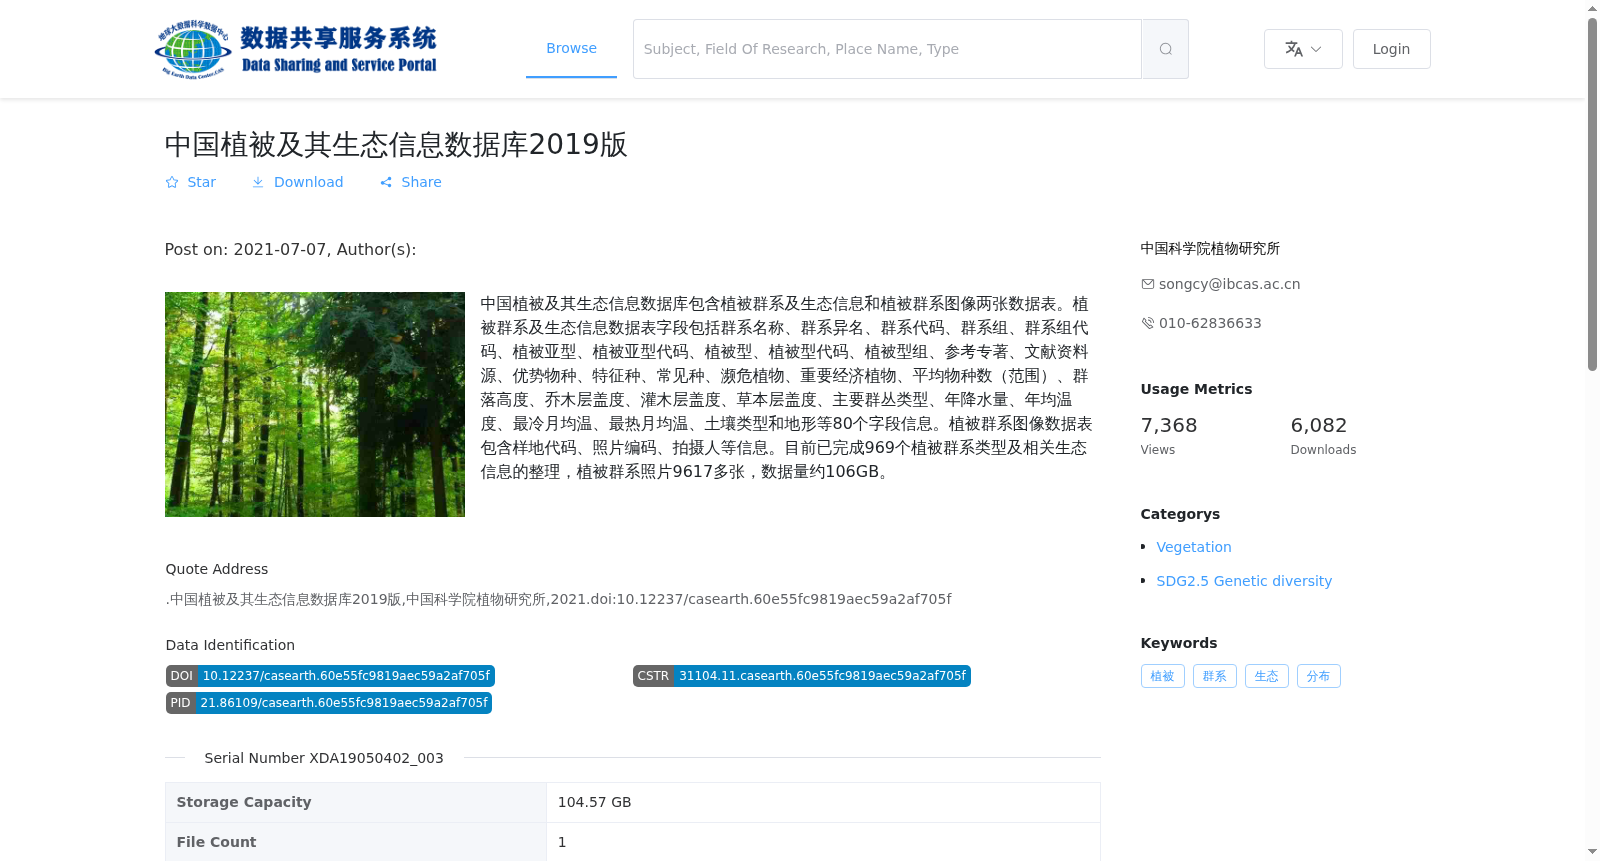
Task: Click the phone number 010-62836633
Action: click(x=1210, y=323)
